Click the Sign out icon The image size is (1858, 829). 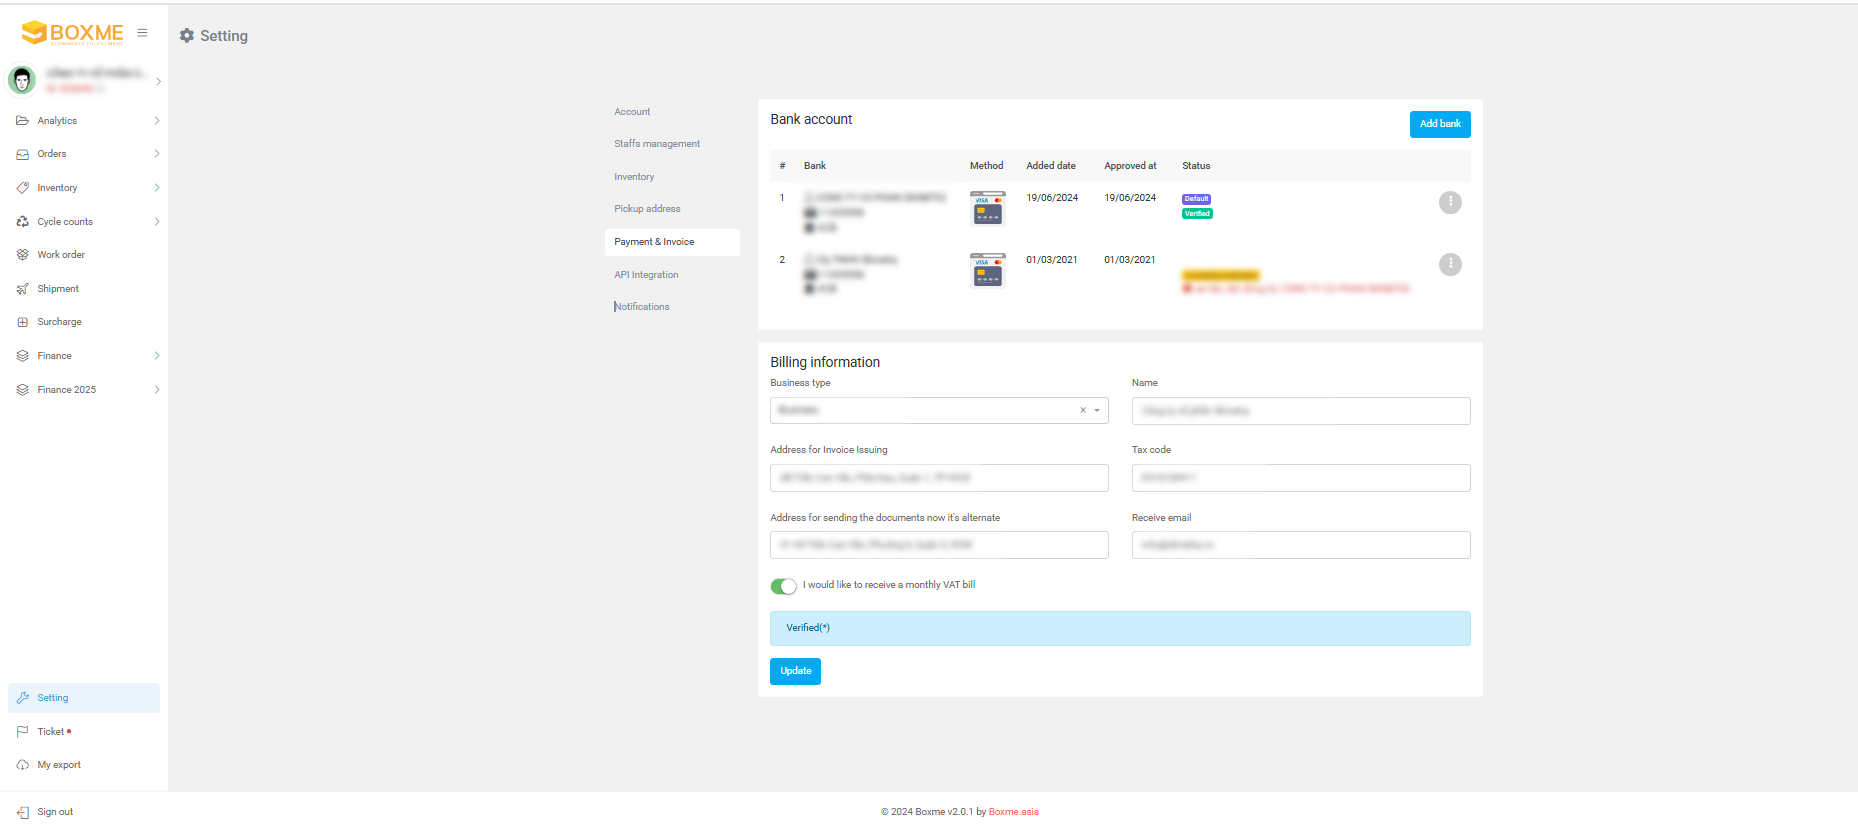[23, 812]
